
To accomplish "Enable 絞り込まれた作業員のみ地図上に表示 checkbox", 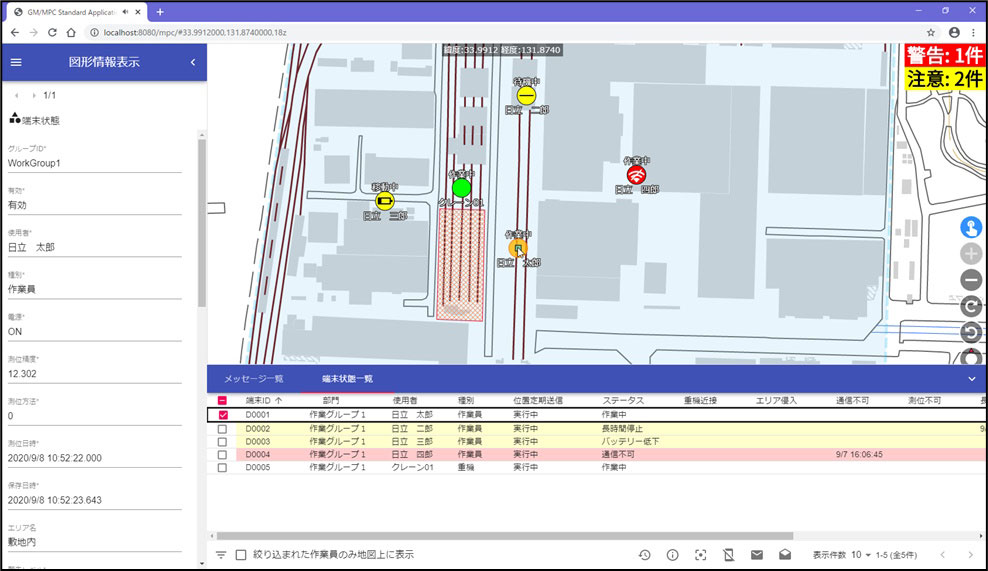I will pos(241,555).
